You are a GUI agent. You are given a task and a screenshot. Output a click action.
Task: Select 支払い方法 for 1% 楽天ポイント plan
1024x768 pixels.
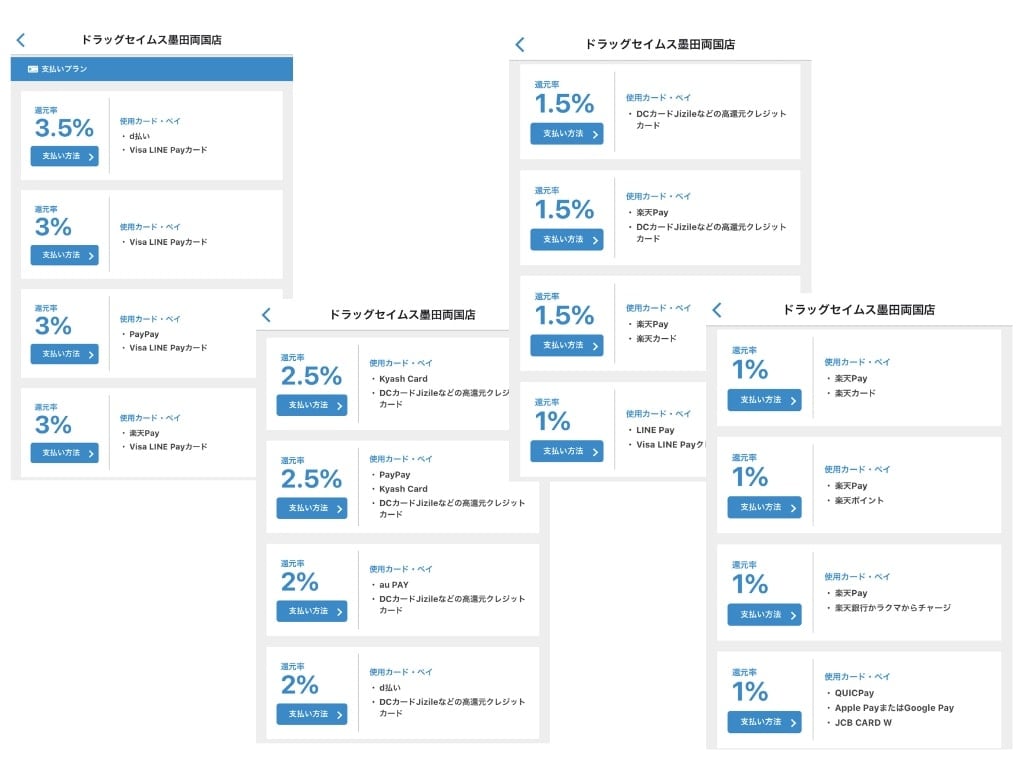click(x=764, y=507)
